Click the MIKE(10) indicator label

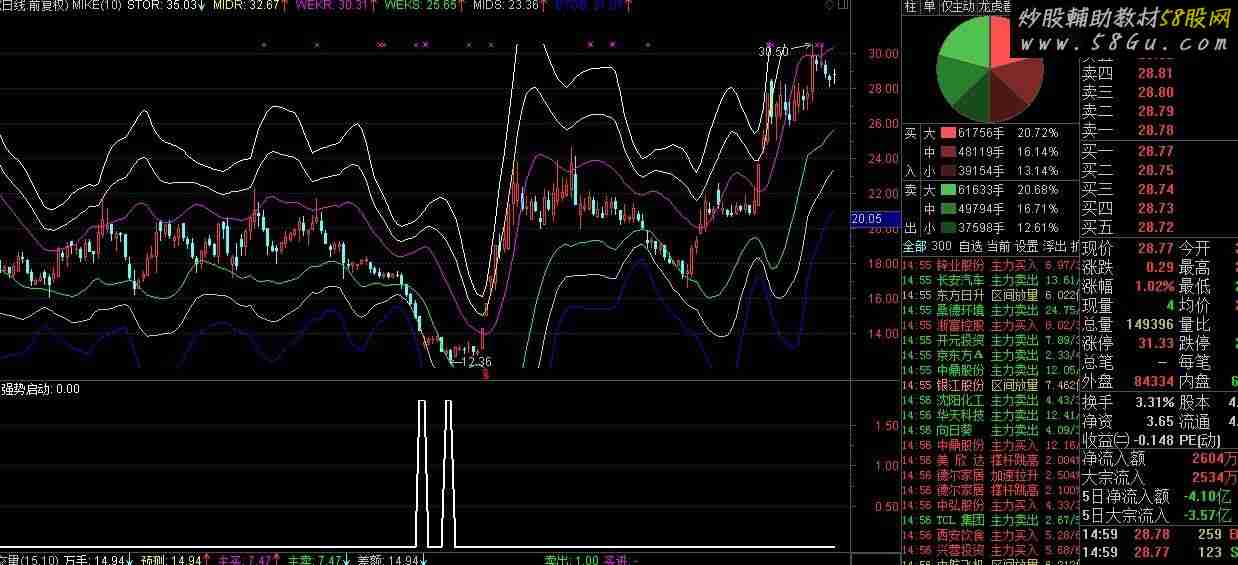97,6
